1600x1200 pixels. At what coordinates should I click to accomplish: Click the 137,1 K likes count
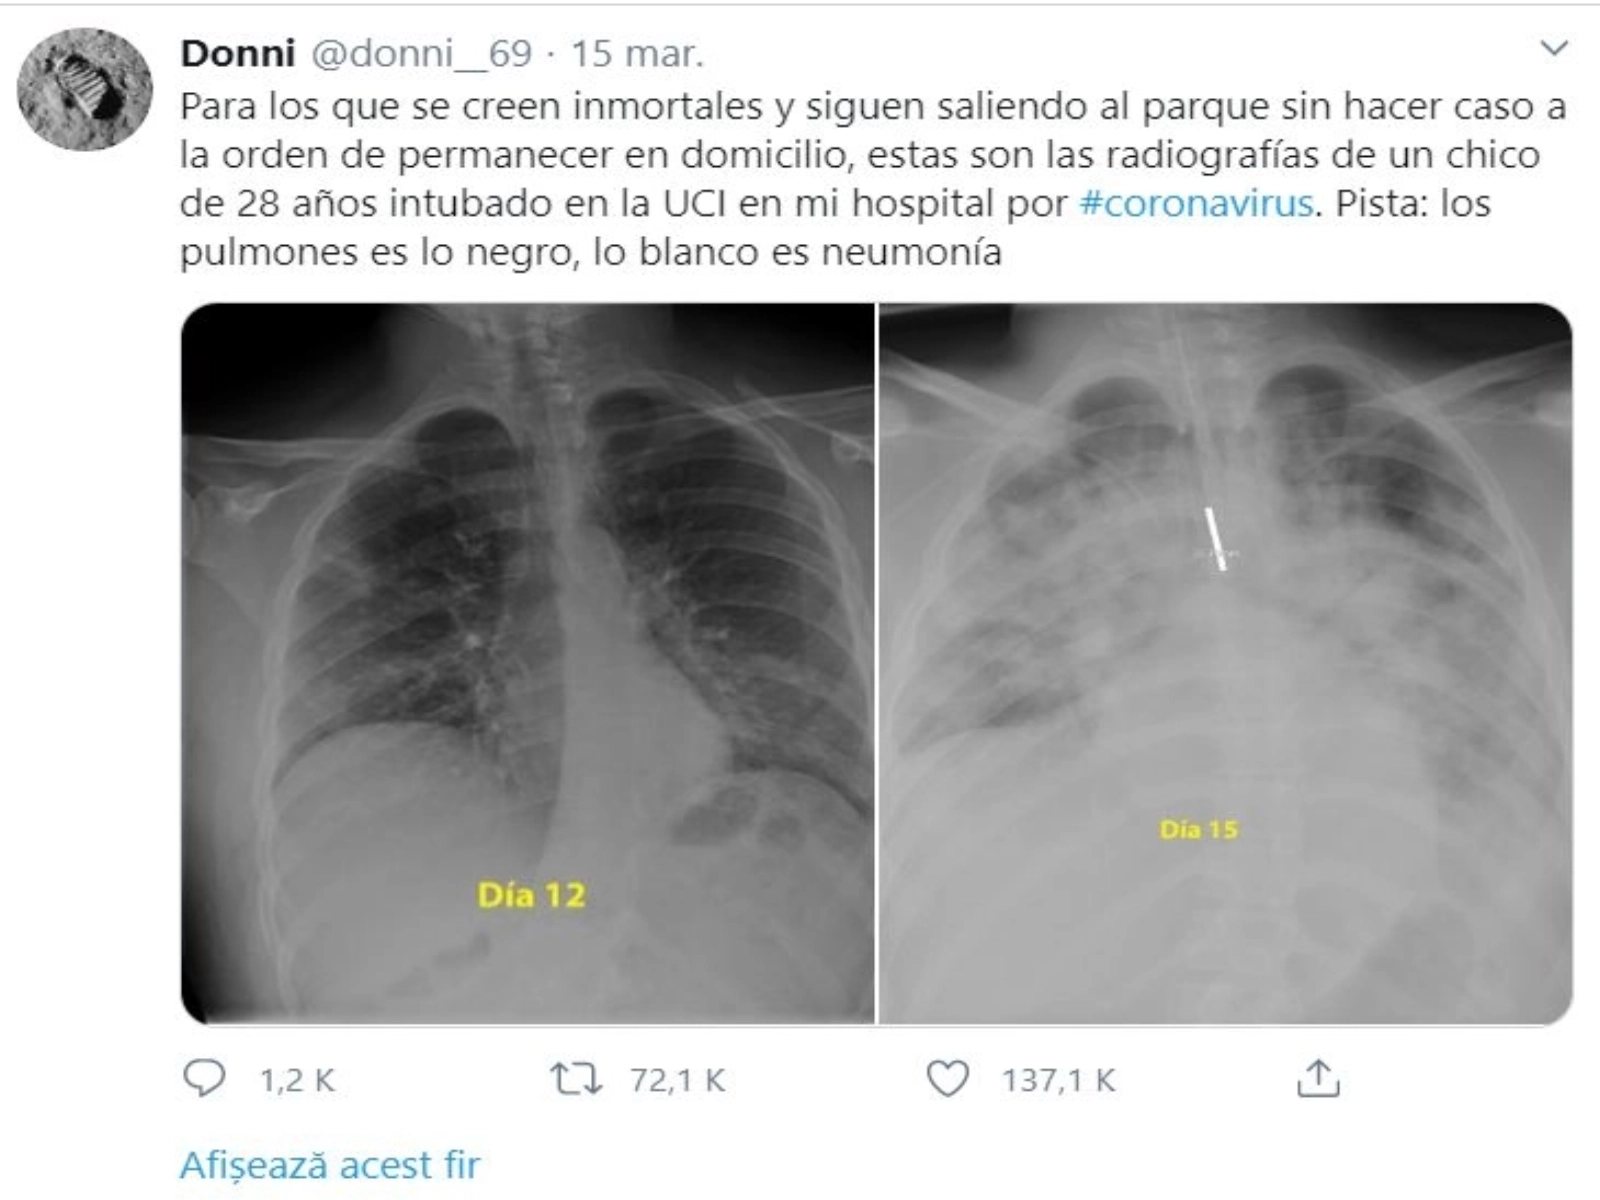coord(1058,1081)
